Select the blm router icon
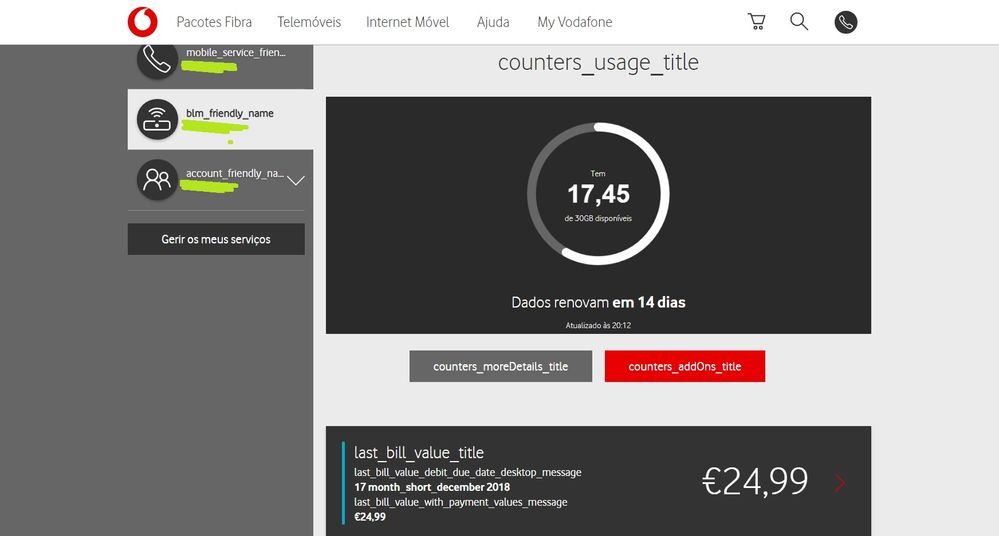The height and width of the screenshot is (536, 999). [x=157, y=120]
